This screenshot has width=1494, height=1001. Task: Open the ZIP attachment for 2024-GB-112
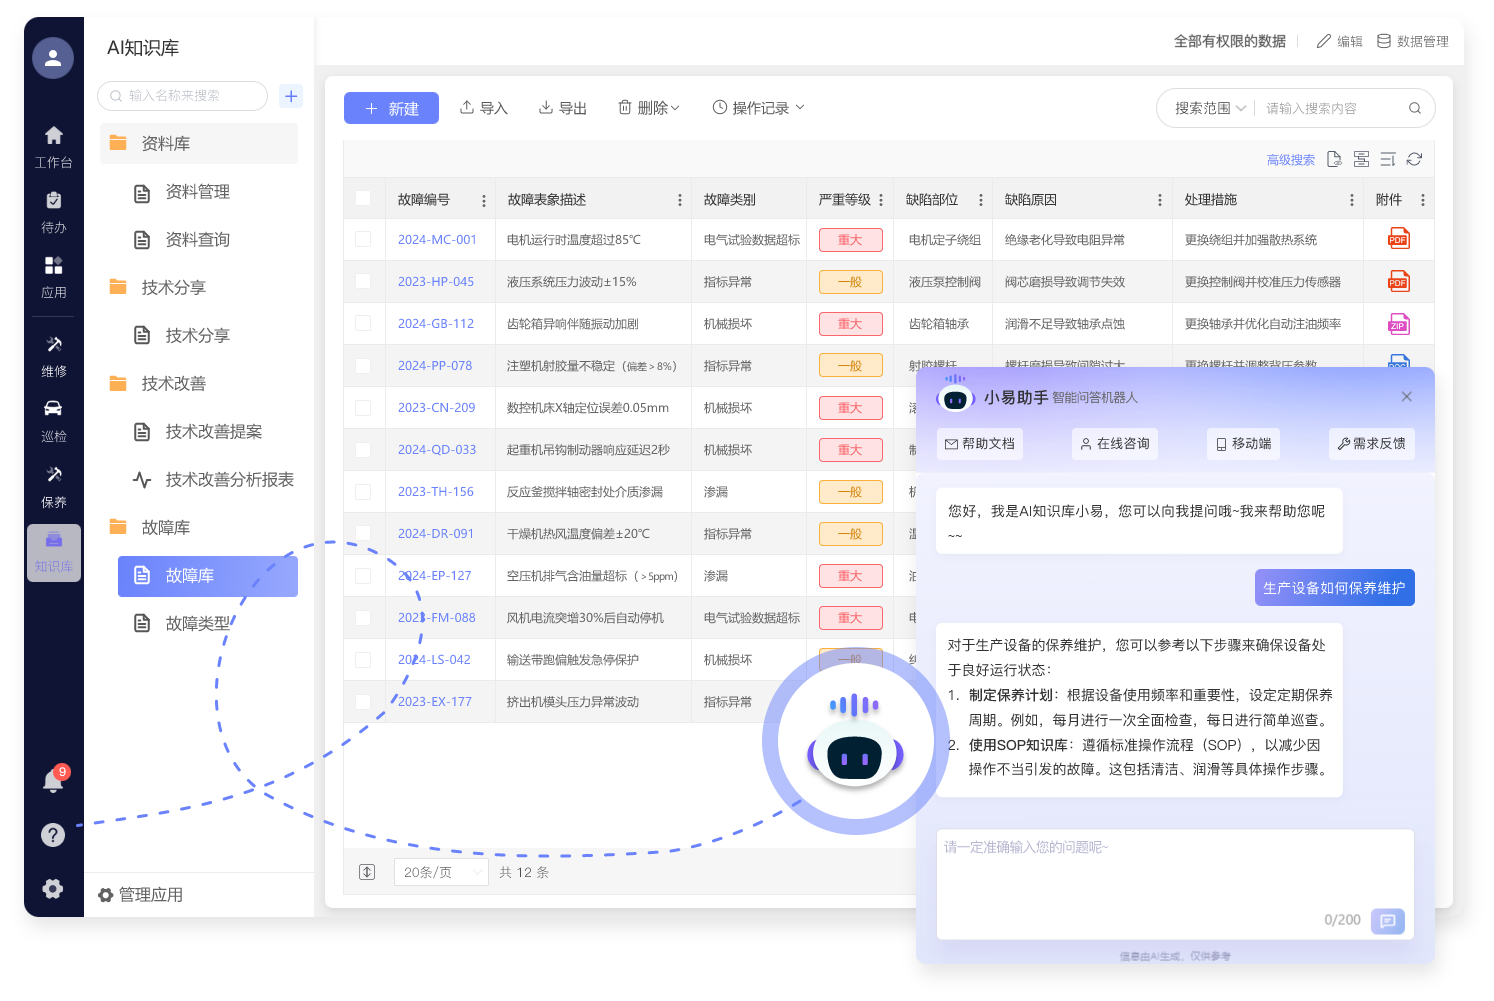(1398, 324)
